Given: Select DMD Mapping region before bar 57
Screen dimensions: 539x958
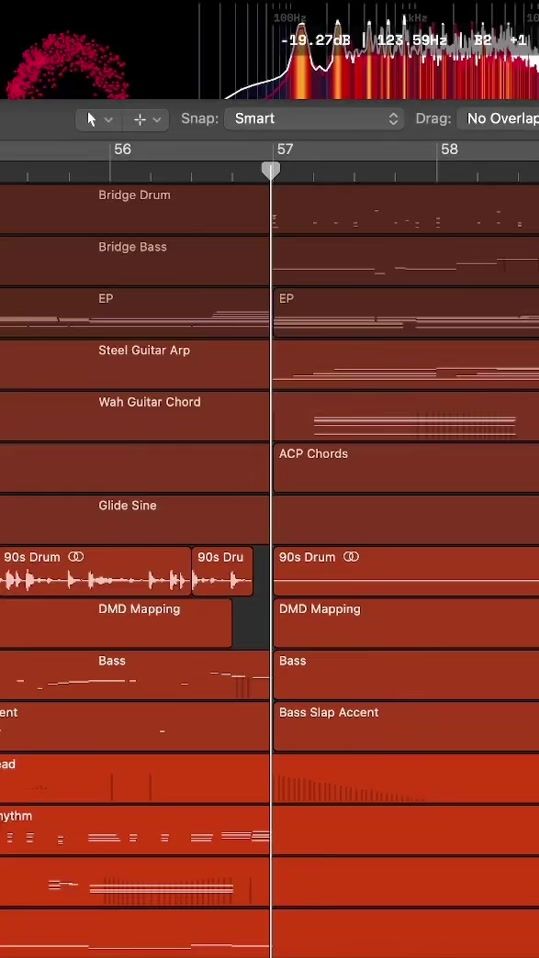Looking at the screenshot, I should (116, 623).
